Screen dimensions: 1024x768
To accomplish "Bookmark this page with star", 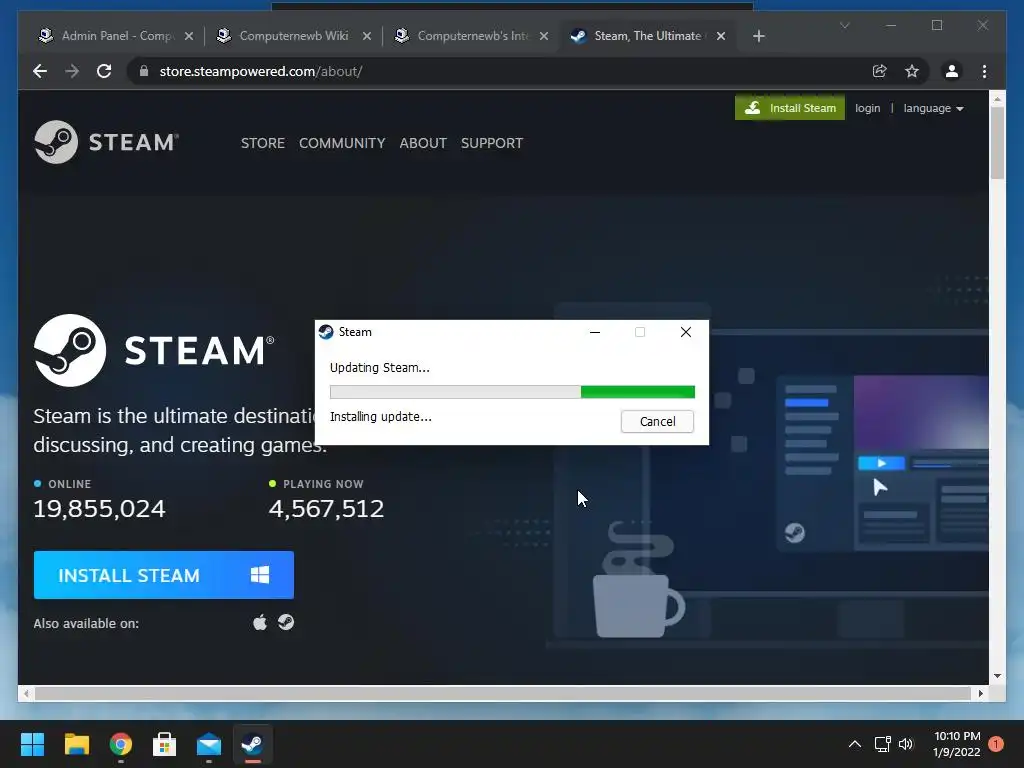I will pyautogui.click(x=912, y=71).
